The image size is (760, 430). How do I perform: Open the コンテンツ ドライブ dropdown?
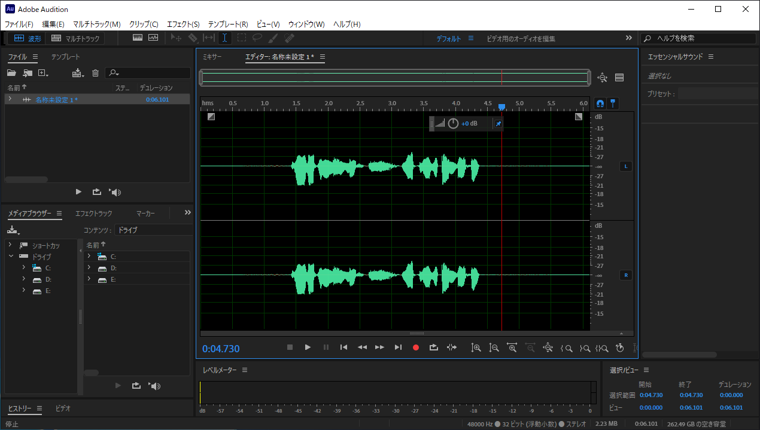[x=153, y=230]
